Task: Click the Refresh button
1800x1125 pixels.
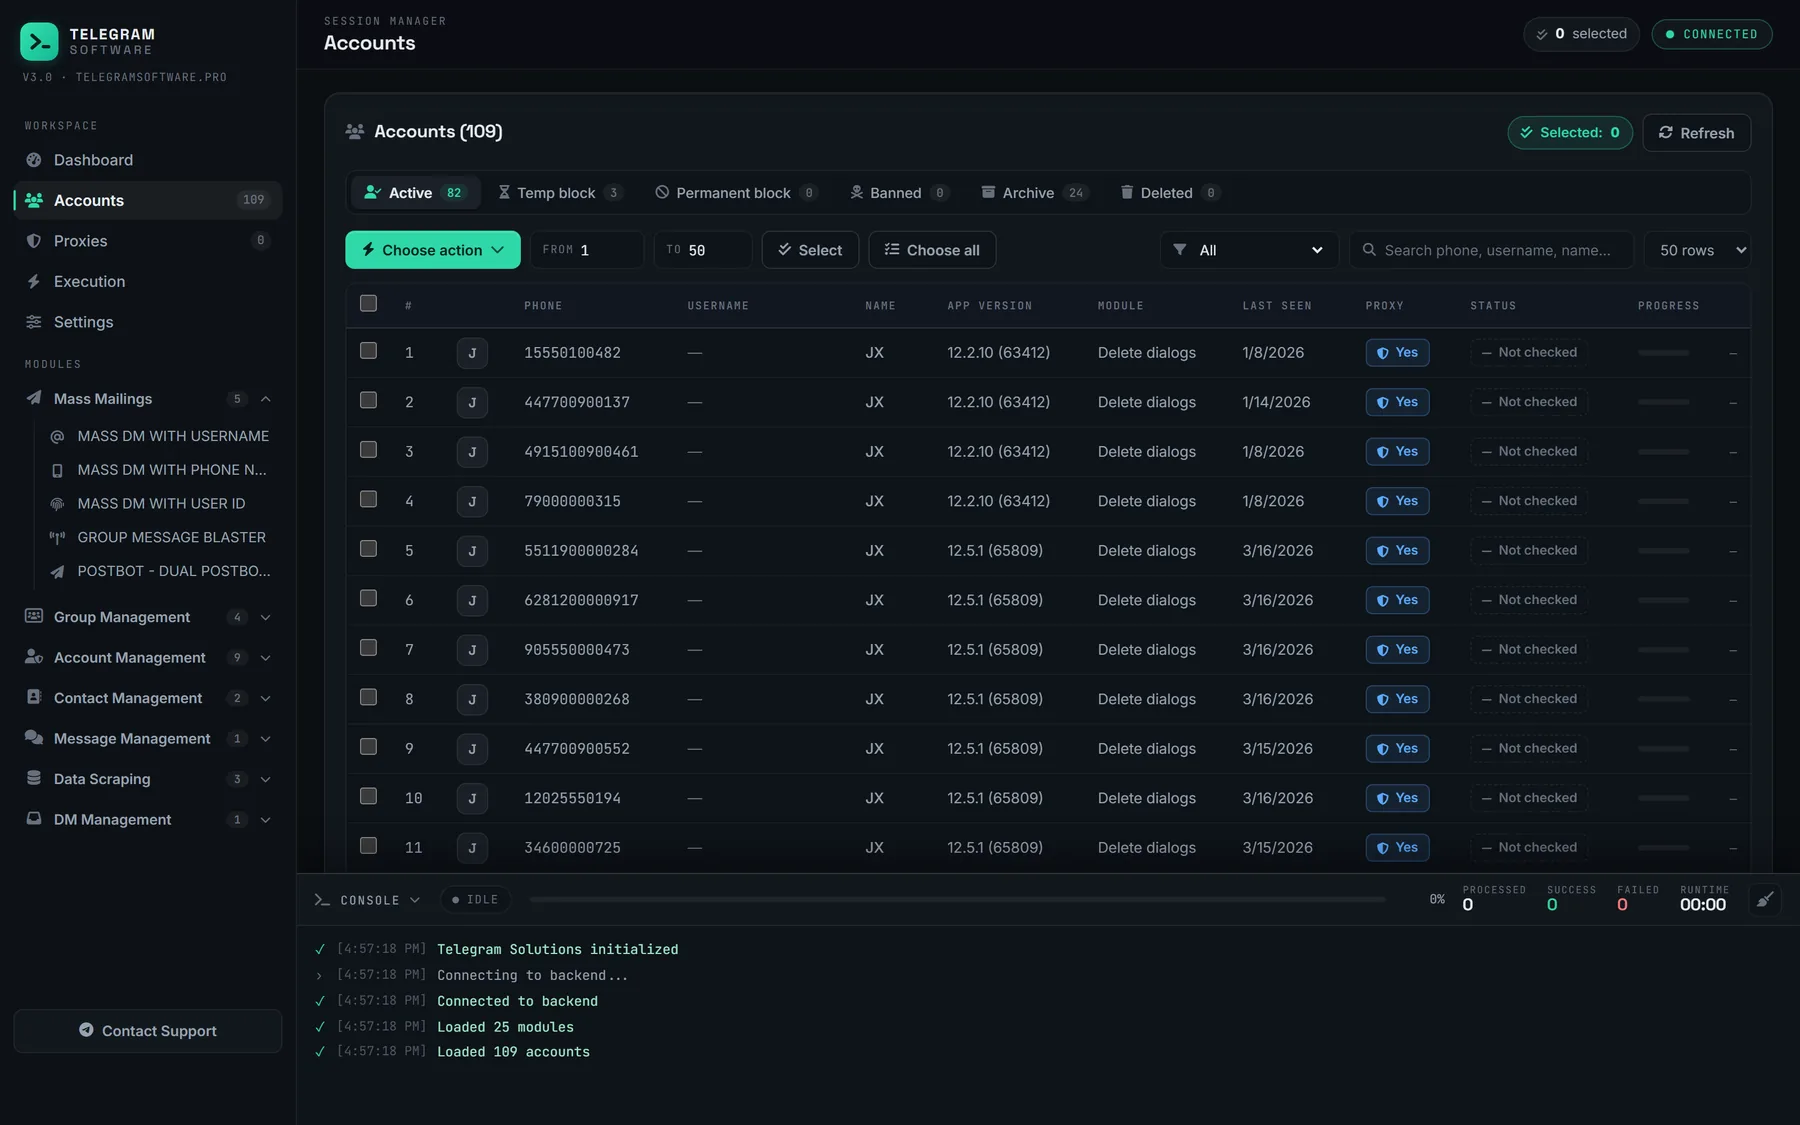Action: point(1696,133)
